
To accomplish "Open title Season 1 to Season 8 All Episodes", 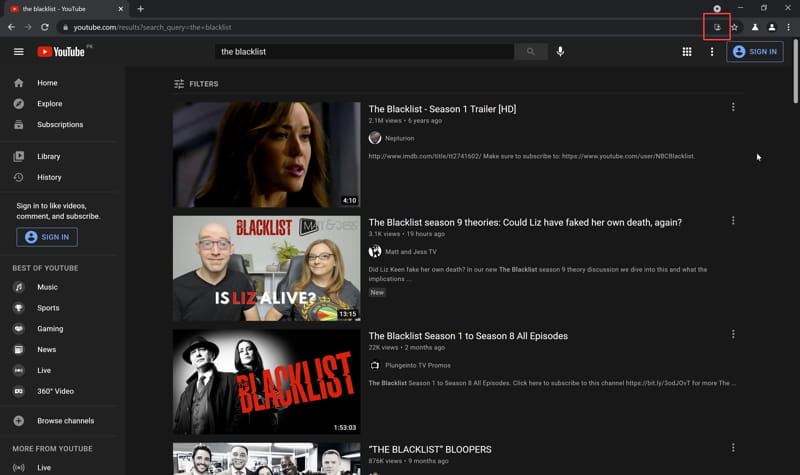I will click(468, 336).
